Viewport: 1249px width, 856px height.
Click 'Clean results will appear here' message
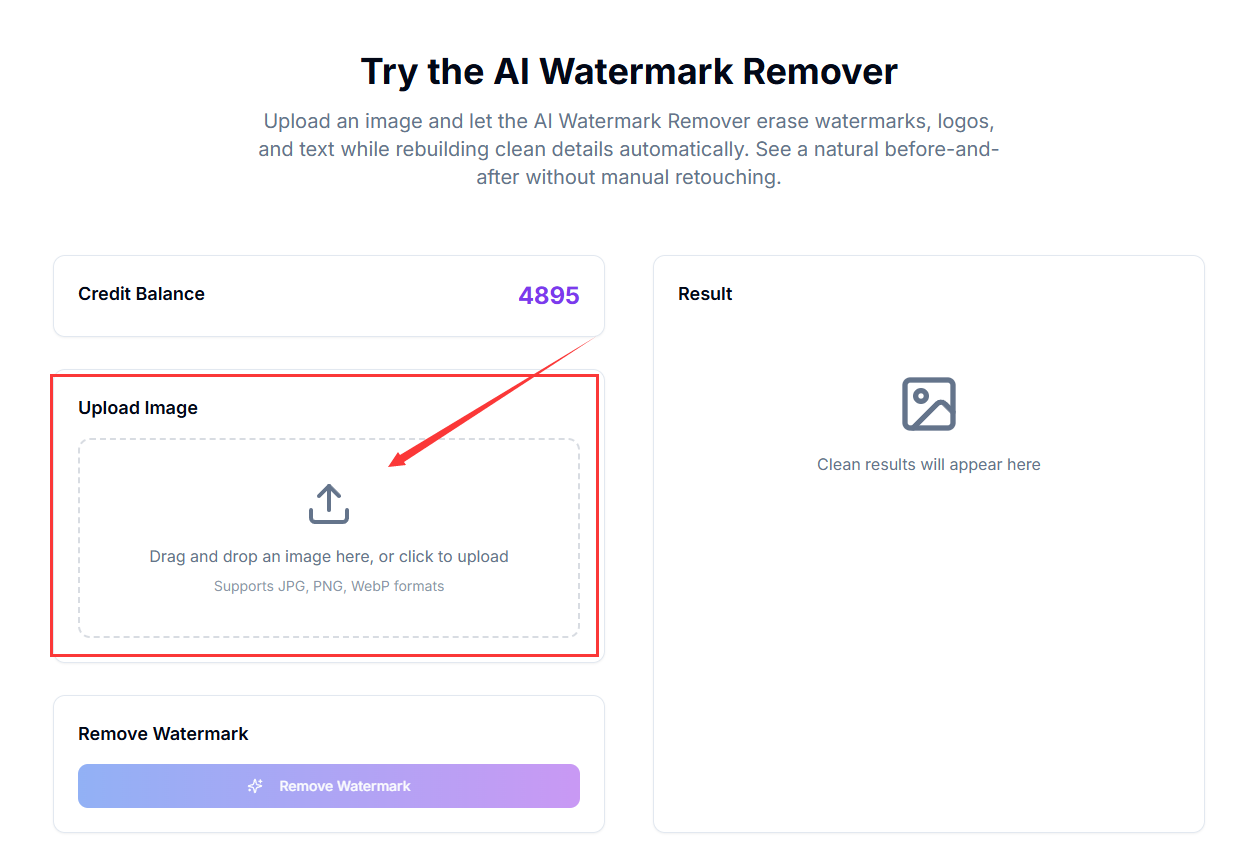928,464
